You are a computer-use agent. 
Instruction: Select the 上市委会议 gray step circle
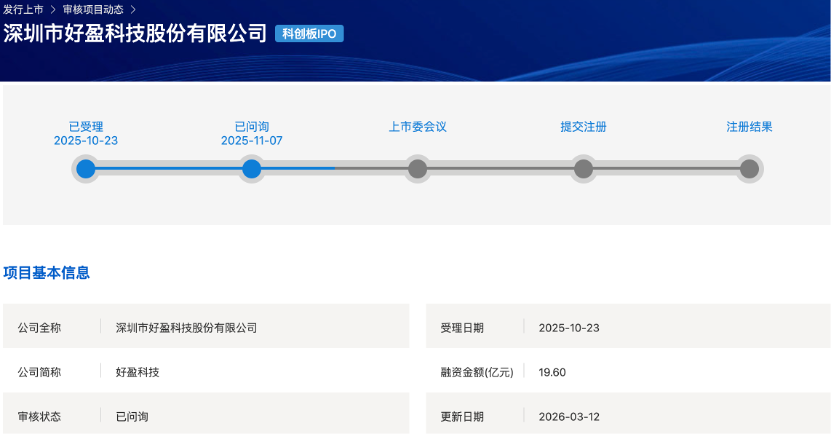coord(418,169)
